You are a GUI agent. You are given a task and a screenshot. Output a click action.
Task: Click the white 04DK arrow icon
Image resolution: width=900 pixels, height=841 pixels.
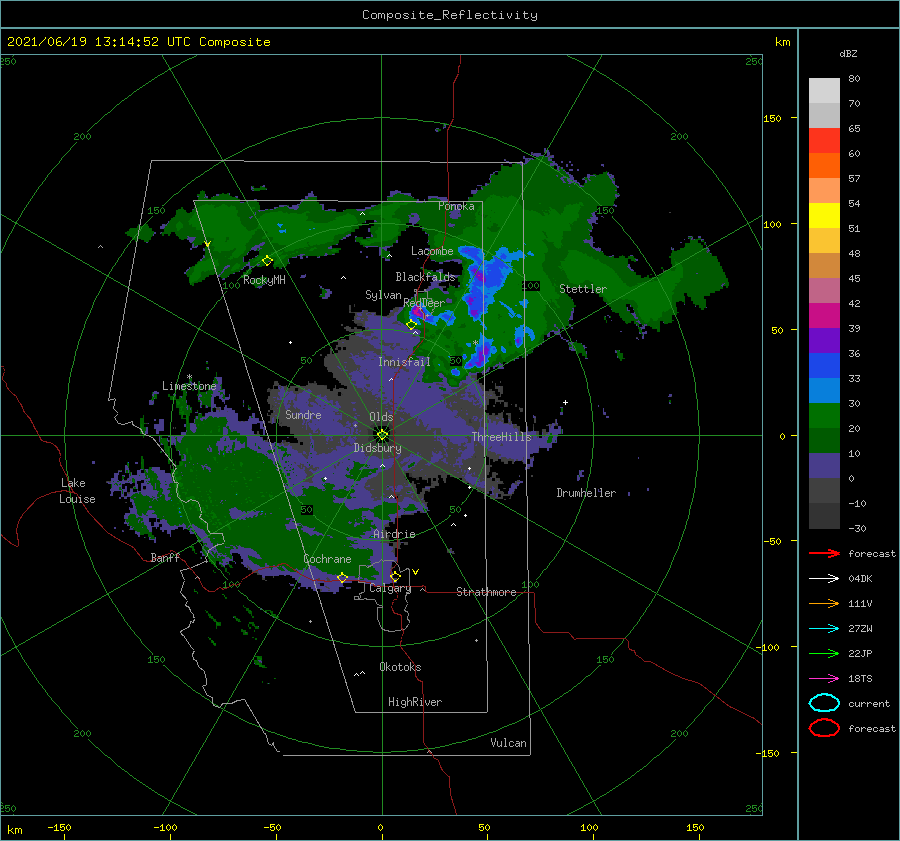(824, 579)
